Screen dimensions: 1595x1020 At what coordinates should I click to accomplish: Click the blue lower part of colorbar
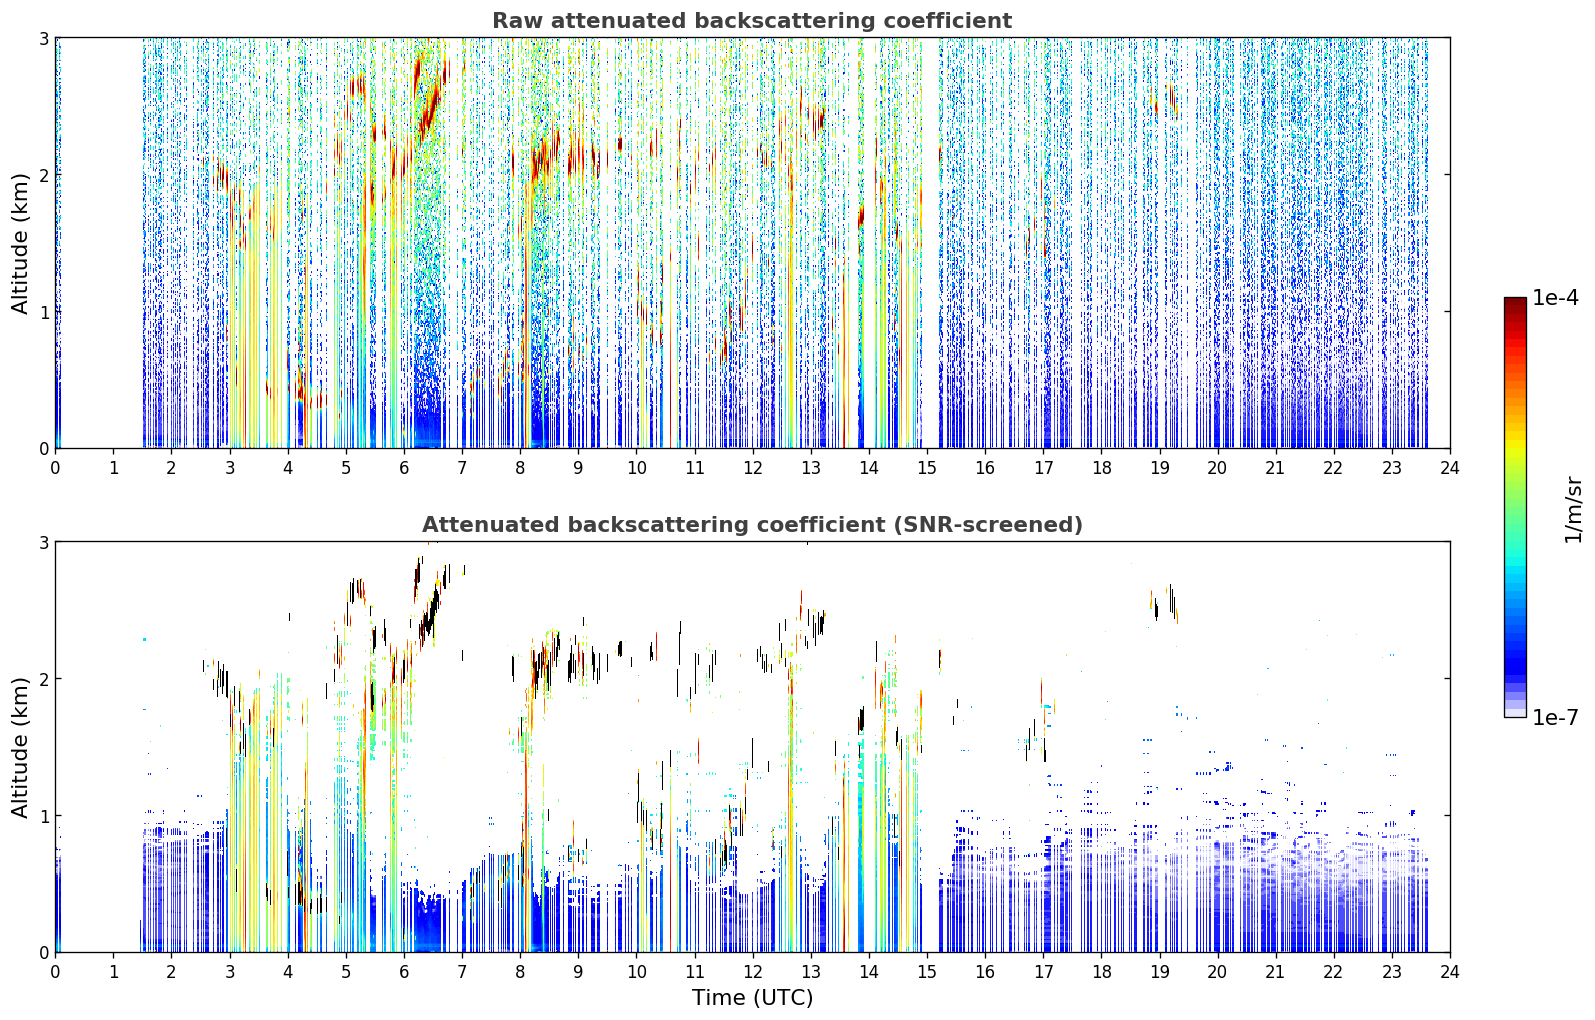pyautogui.click(x=1515, y=640)
